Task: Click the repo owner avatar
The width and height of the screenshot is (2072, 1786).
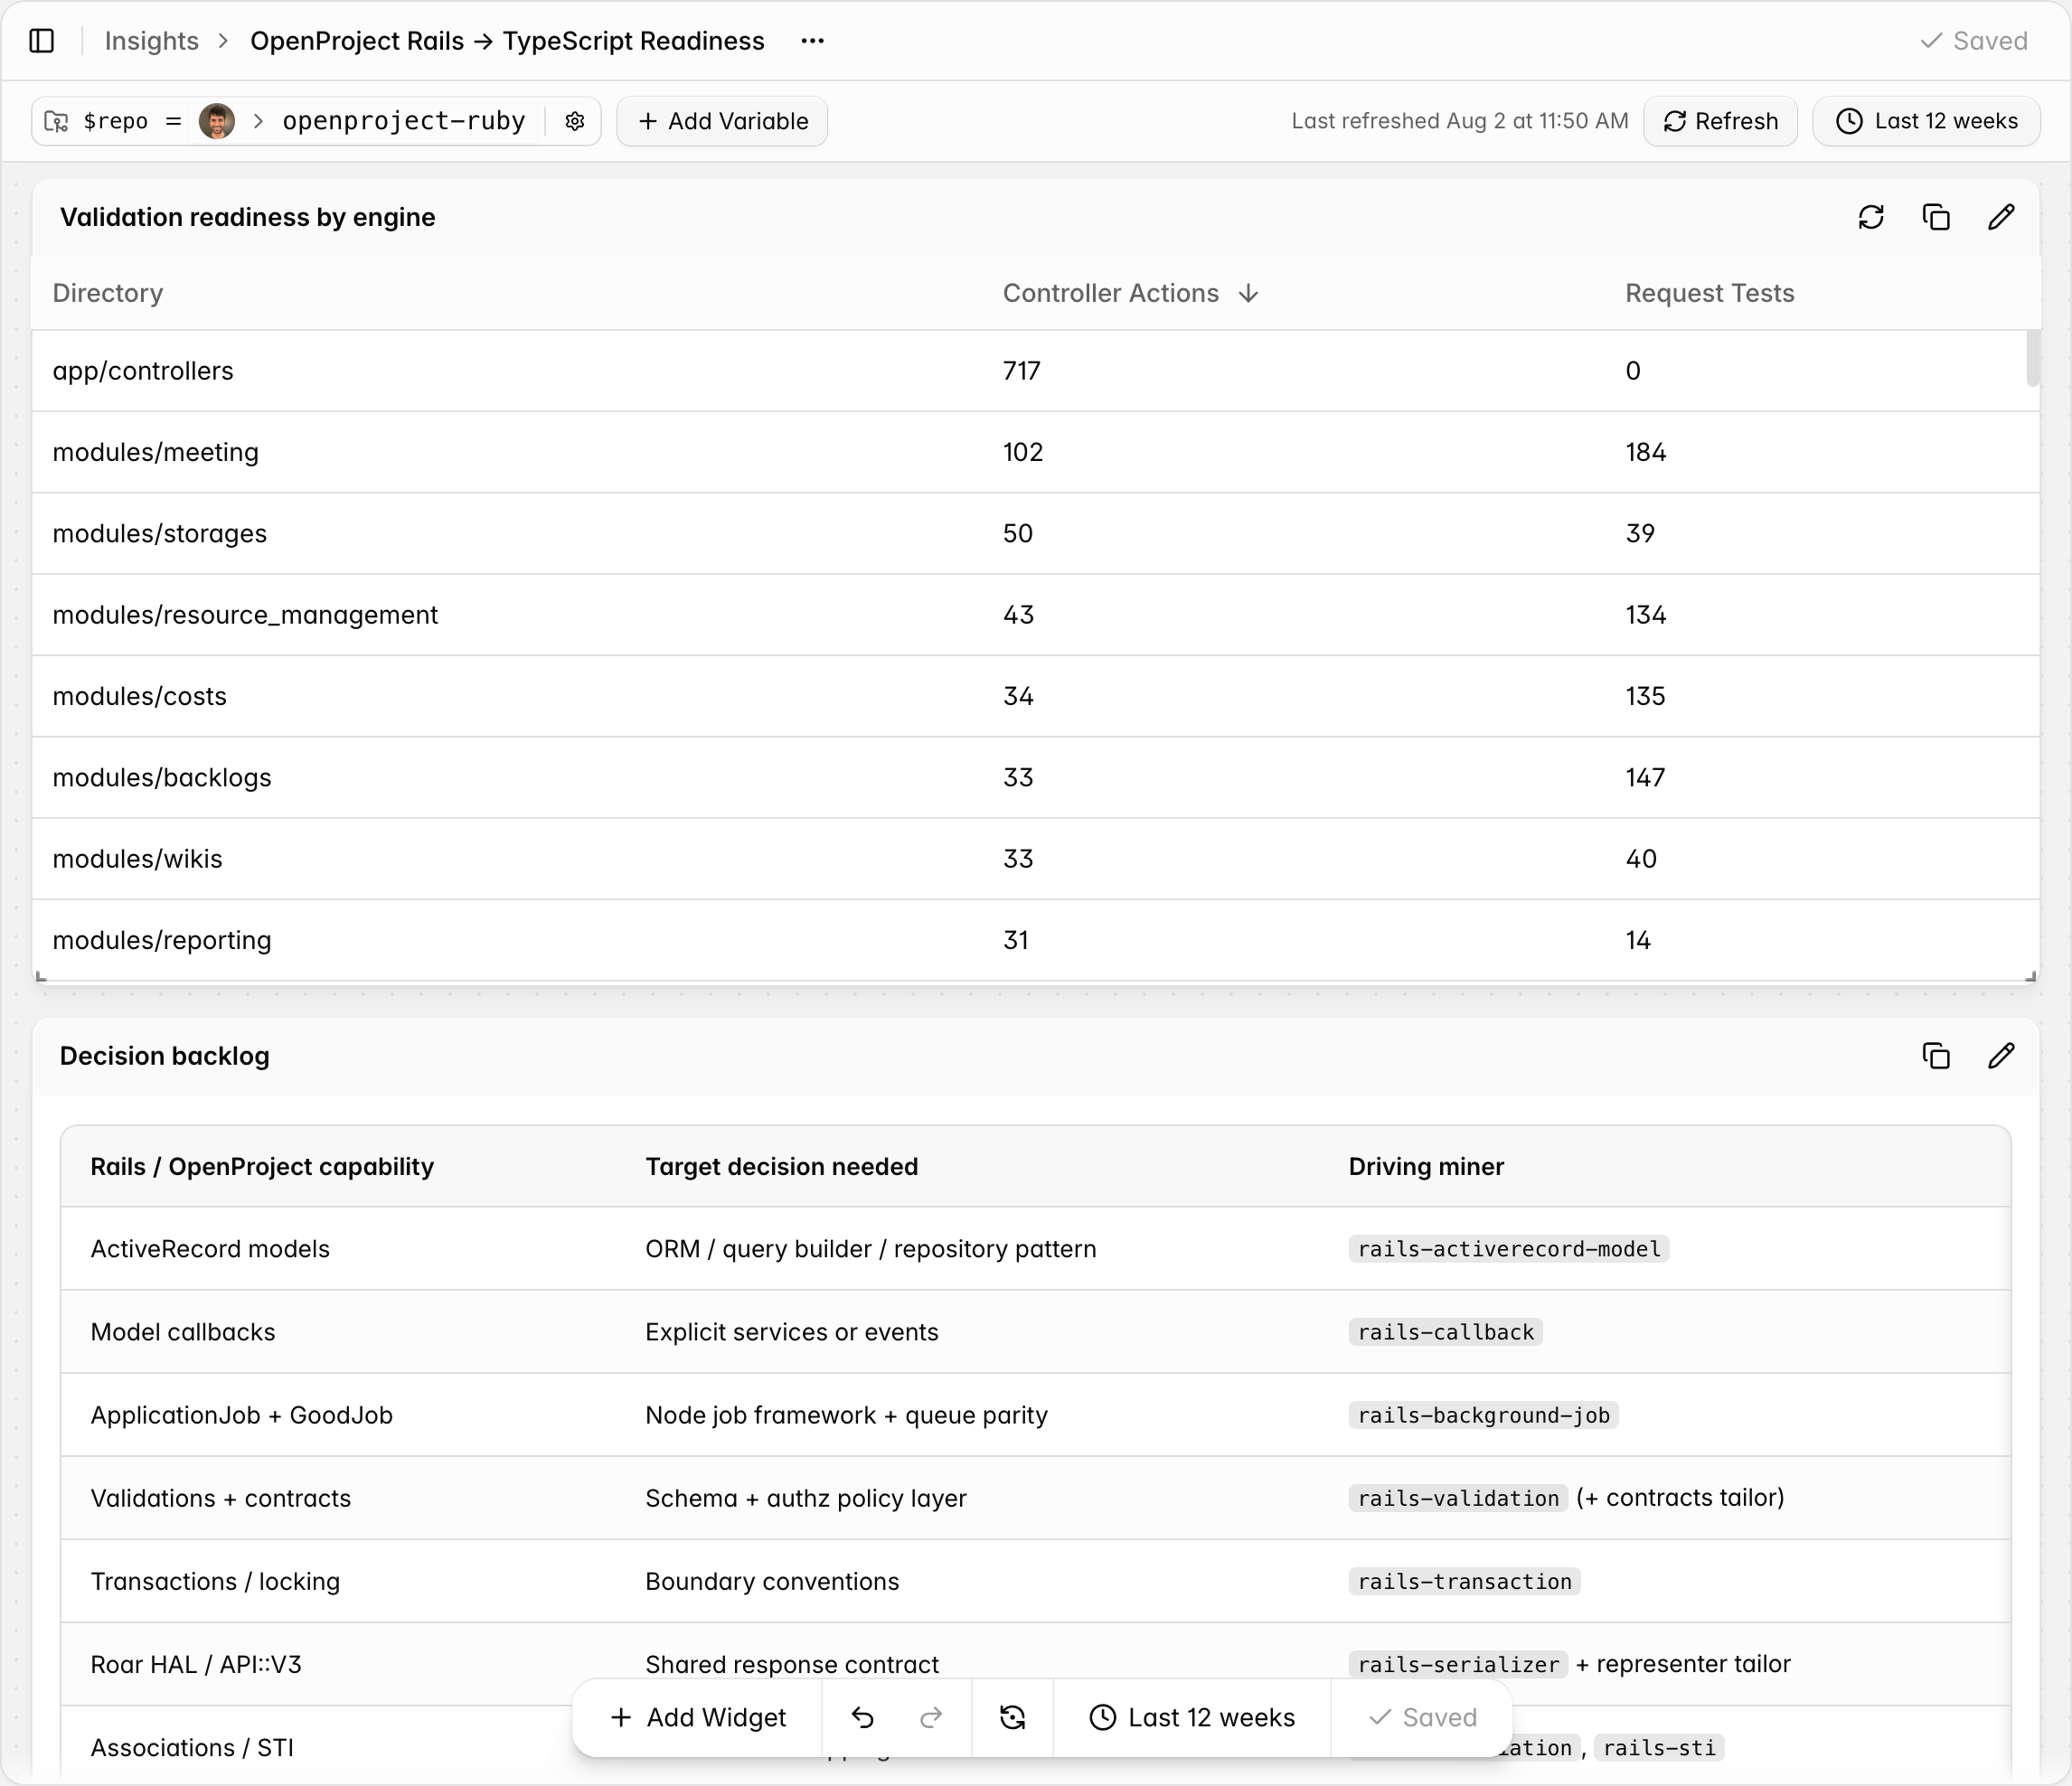Action: [x=217, y=121]
